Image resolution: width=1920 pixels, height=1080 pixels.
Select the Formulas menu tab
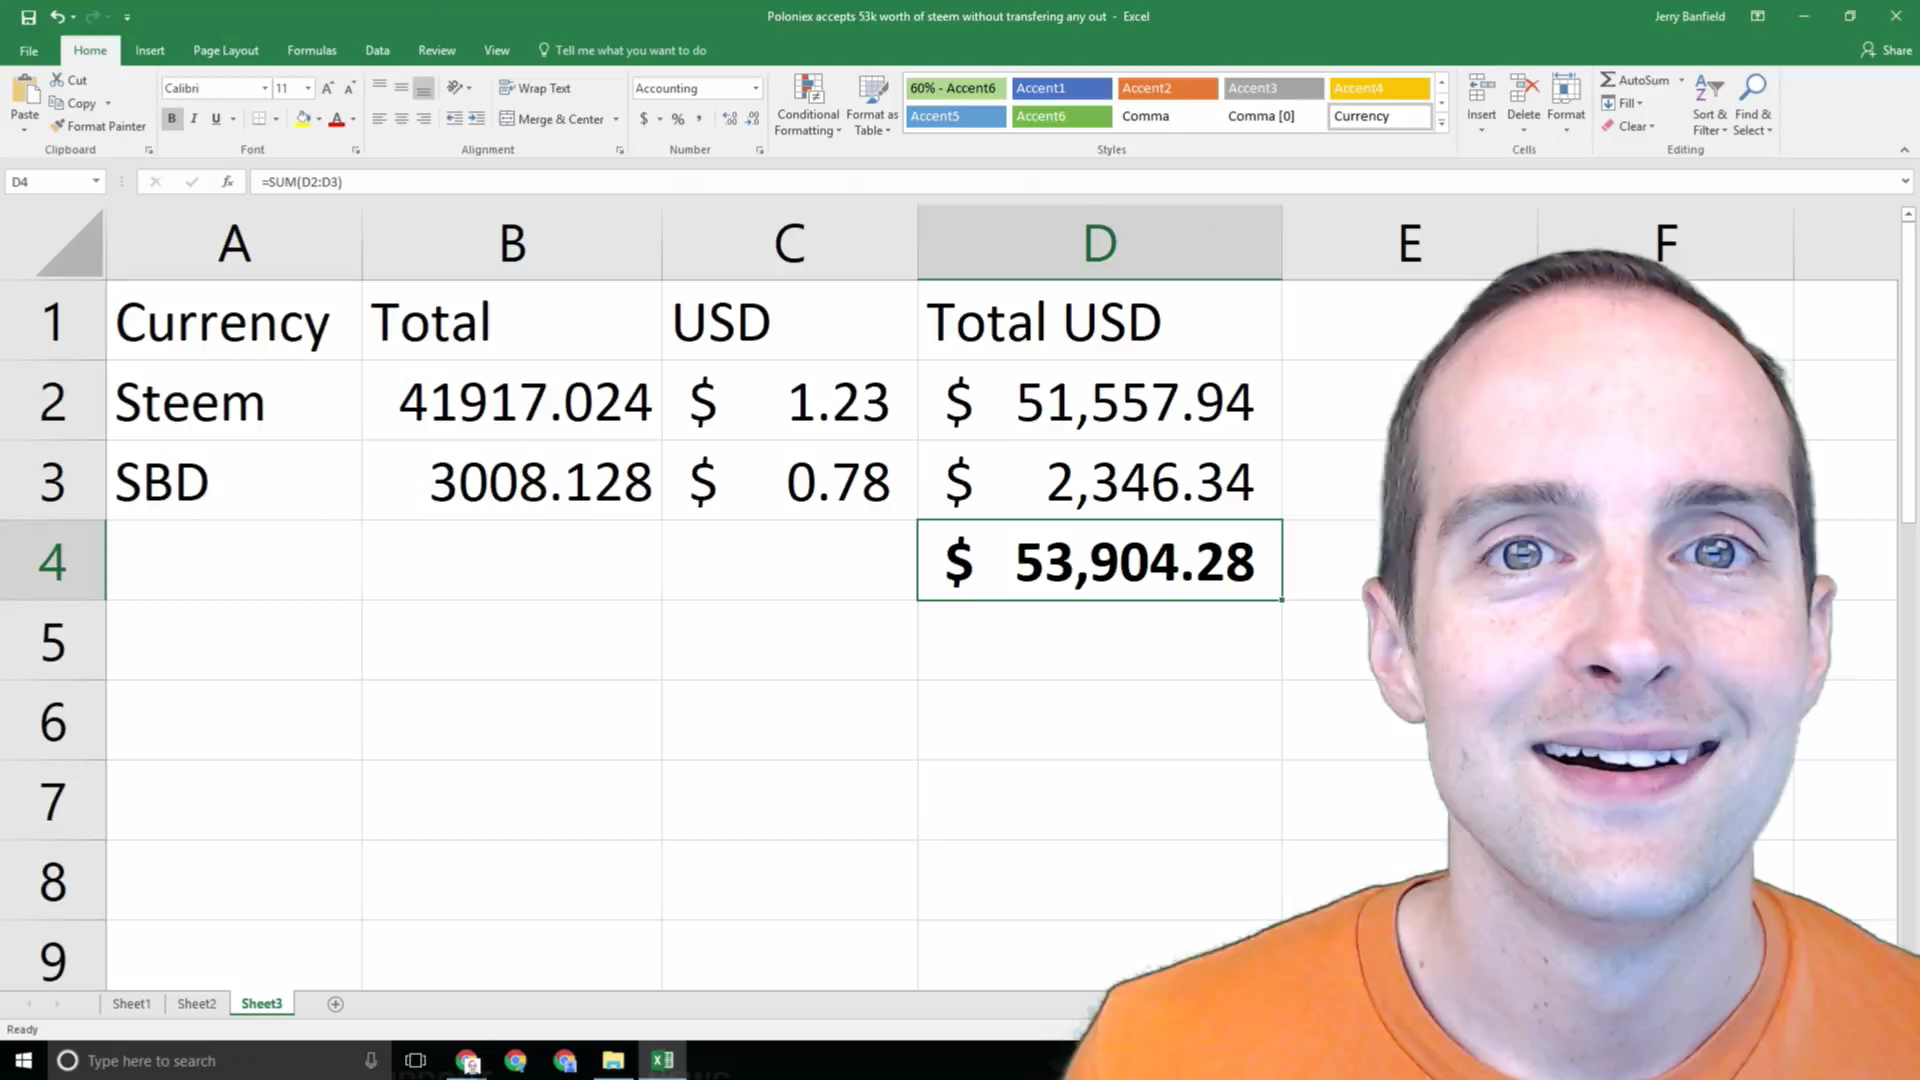[x=311, y=50]
